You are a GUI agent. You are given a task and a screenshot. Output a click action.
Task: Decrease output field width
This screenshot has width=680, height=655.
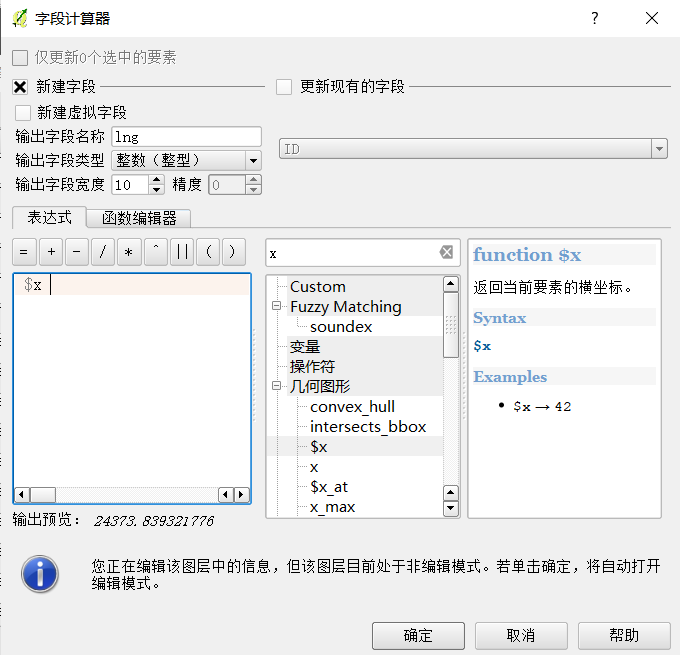(157, 190)
